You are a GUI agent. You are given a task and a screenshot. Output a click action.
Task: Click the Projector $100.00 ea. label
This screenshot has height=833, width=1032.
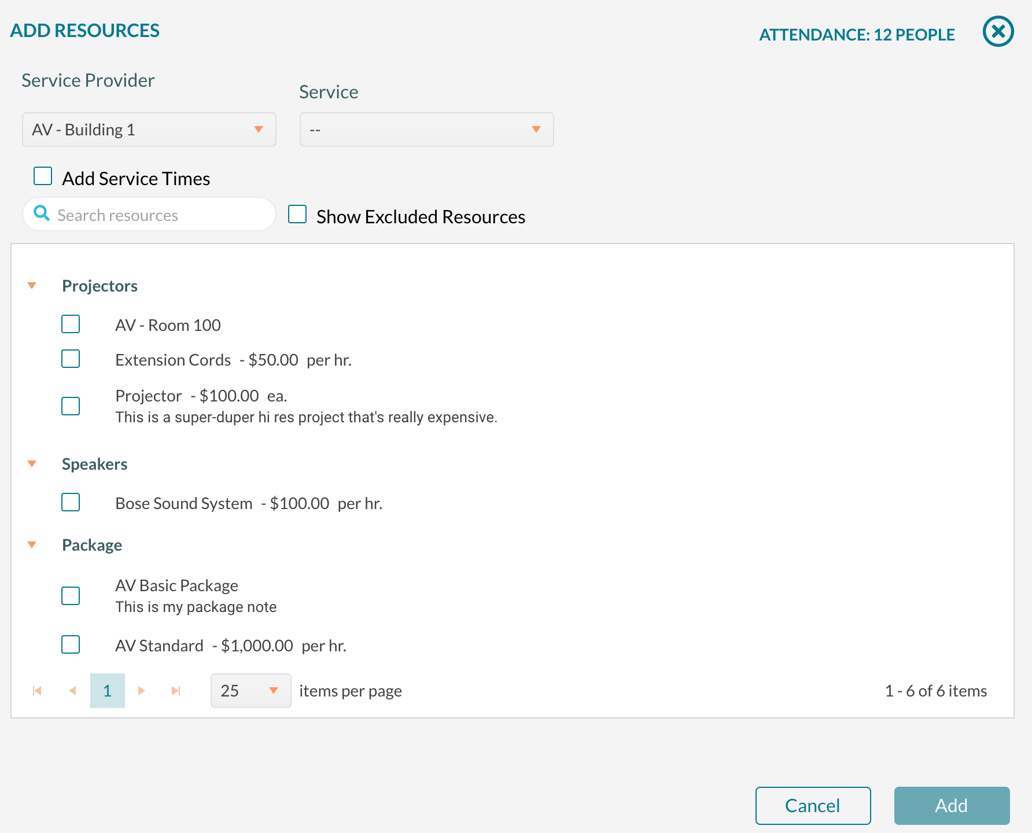201,395
